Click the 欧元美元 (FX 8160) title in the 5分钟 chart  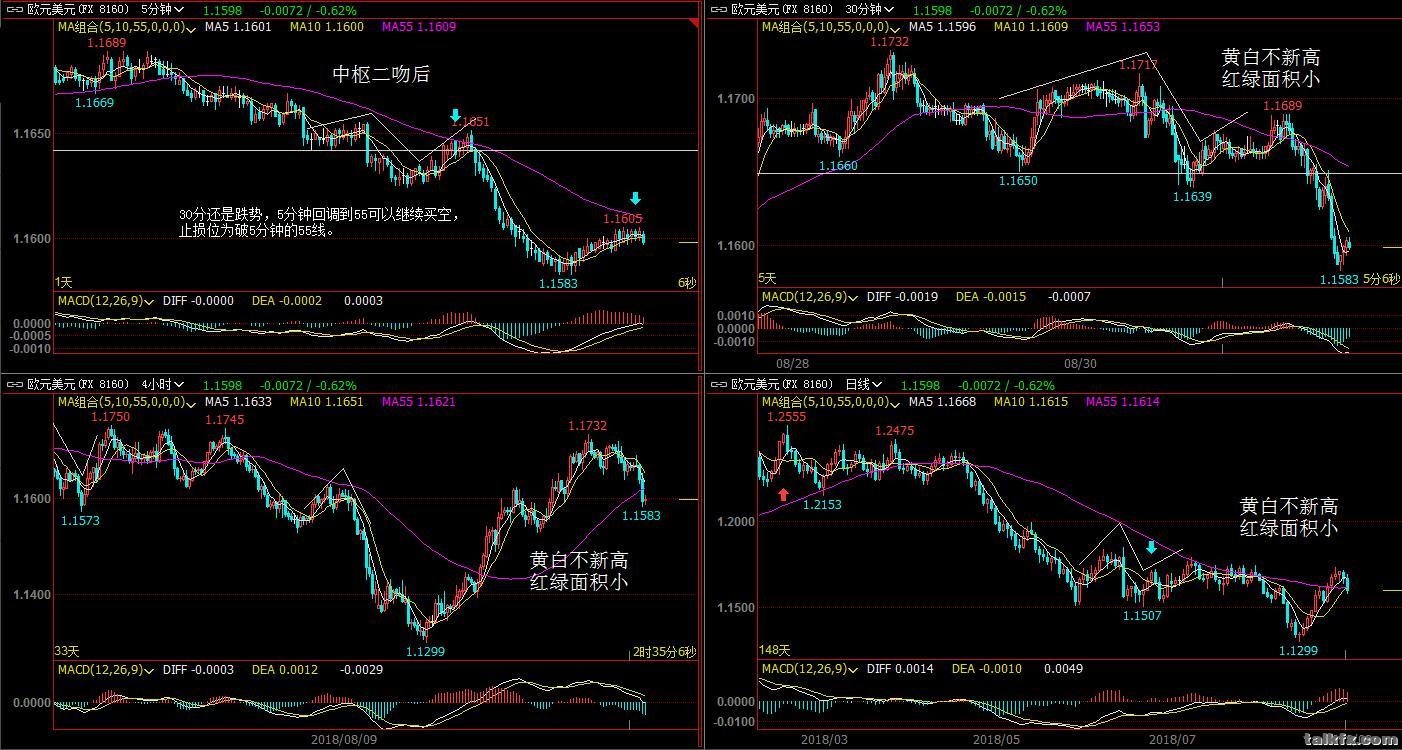(79, 9)
